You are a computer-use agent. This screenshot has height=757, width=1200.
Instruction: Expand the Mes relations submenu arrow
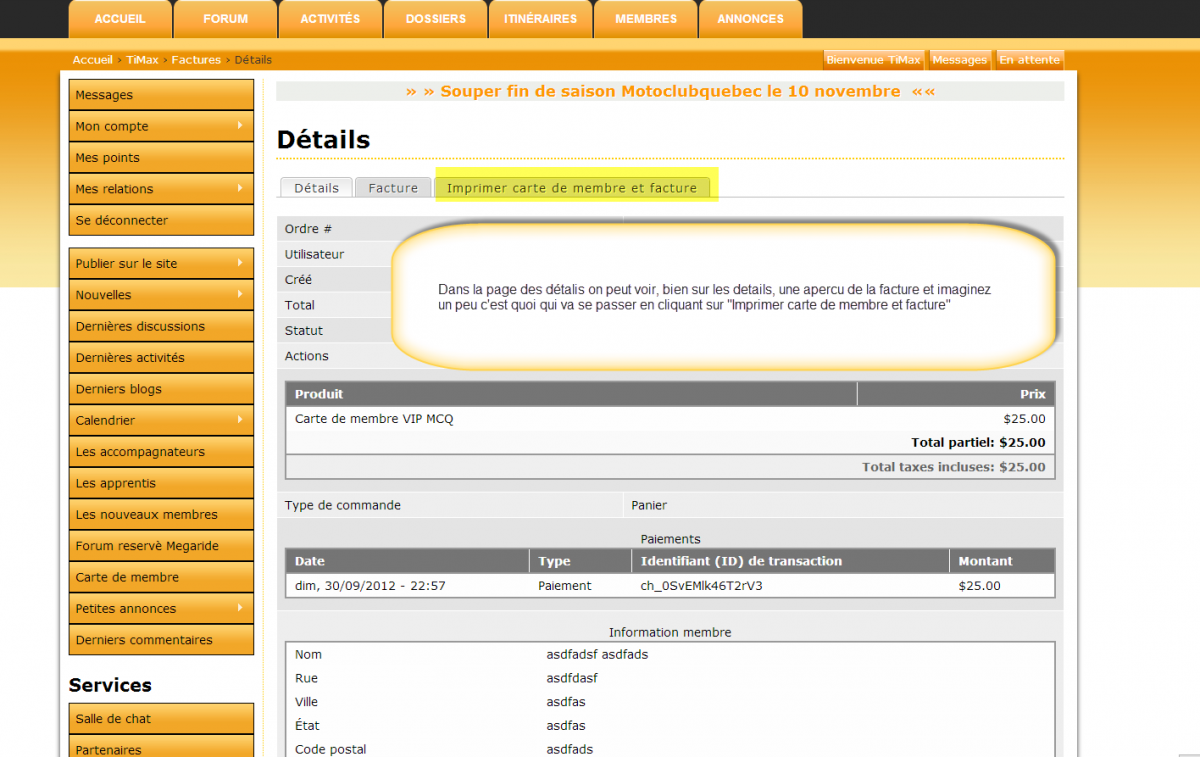coord(240,188)
